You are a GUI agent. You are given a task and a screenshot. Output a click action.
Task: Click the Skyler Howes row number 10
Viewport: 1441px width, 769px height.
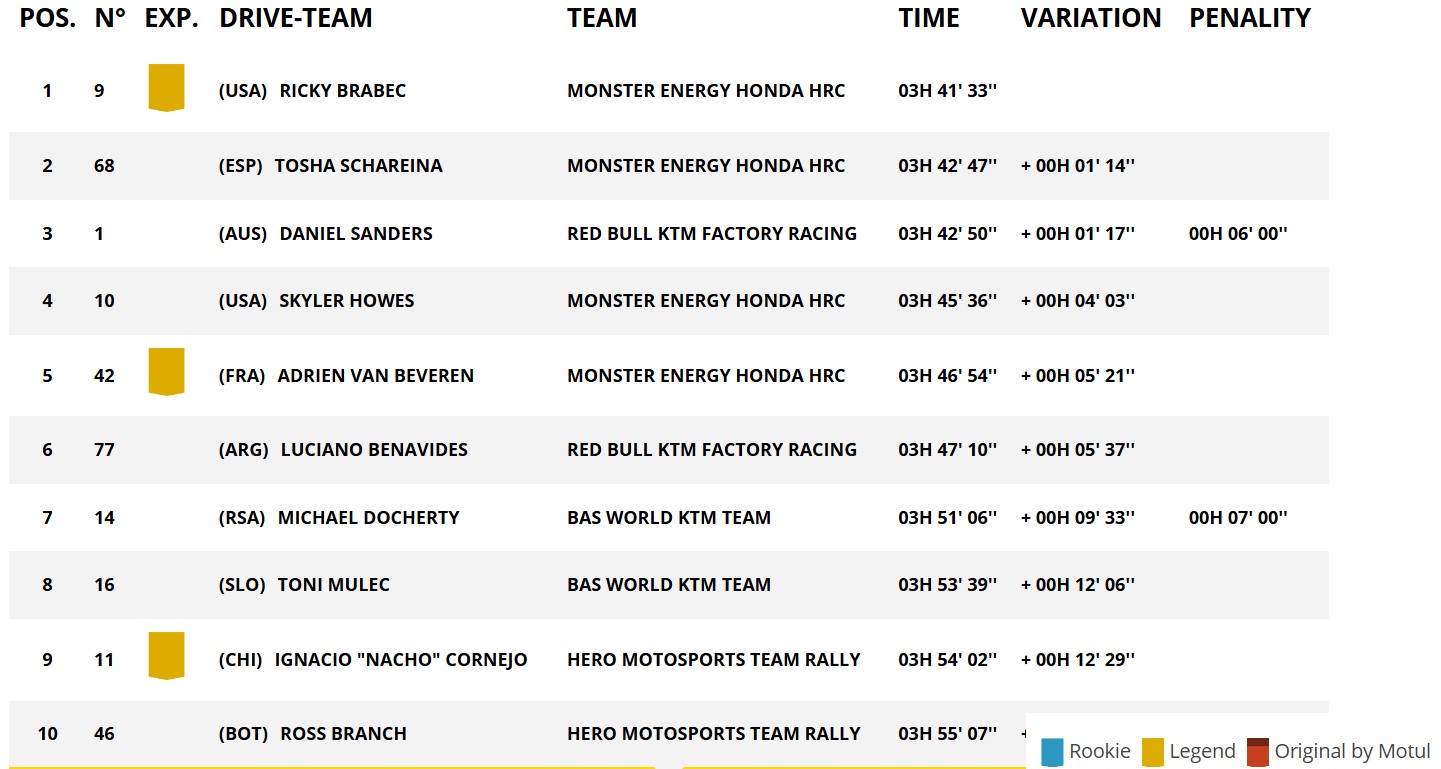[104, 301]
